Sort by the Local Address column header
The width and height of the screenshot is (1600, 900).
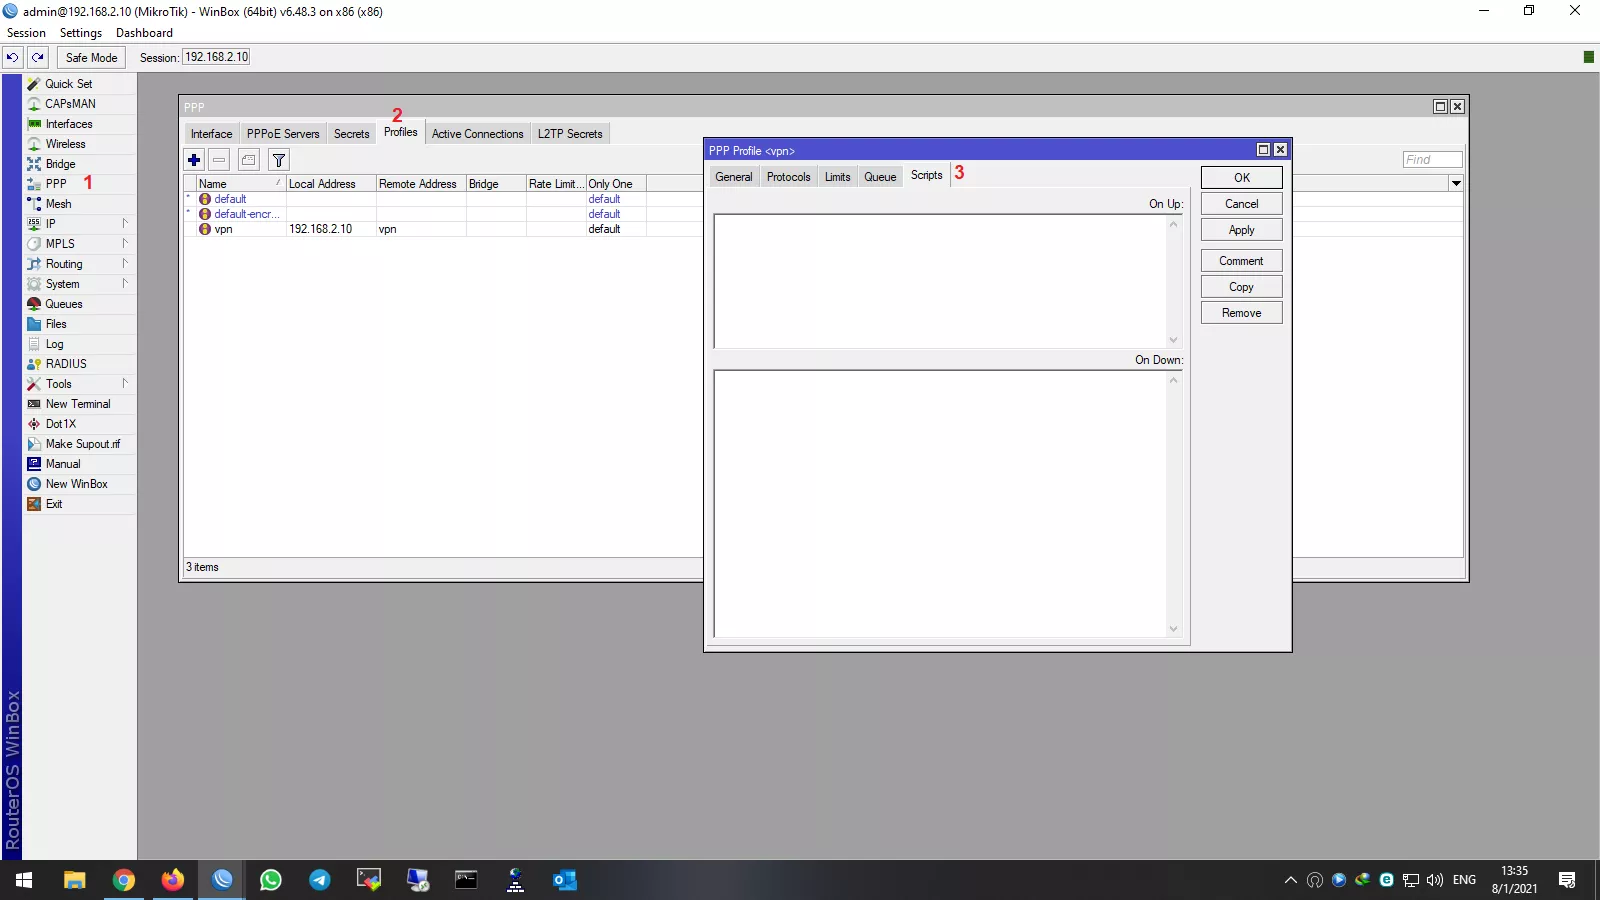331,184
